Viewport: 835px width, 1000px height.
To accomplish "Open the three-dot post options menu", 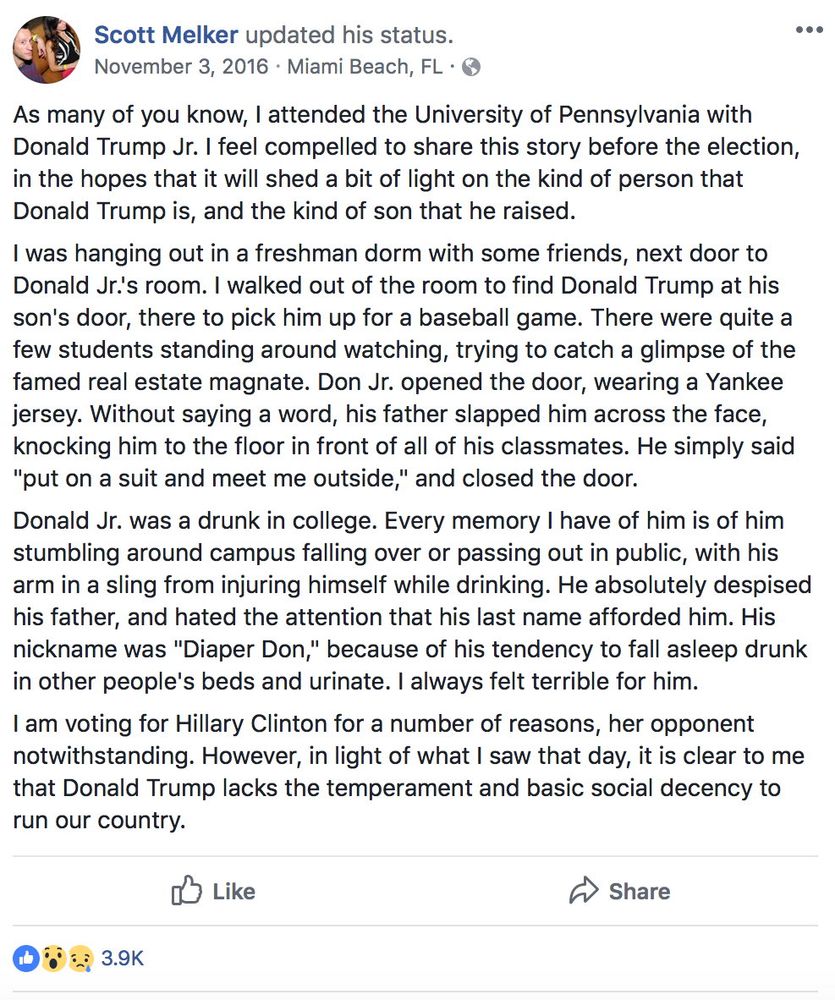I will 809,30.
